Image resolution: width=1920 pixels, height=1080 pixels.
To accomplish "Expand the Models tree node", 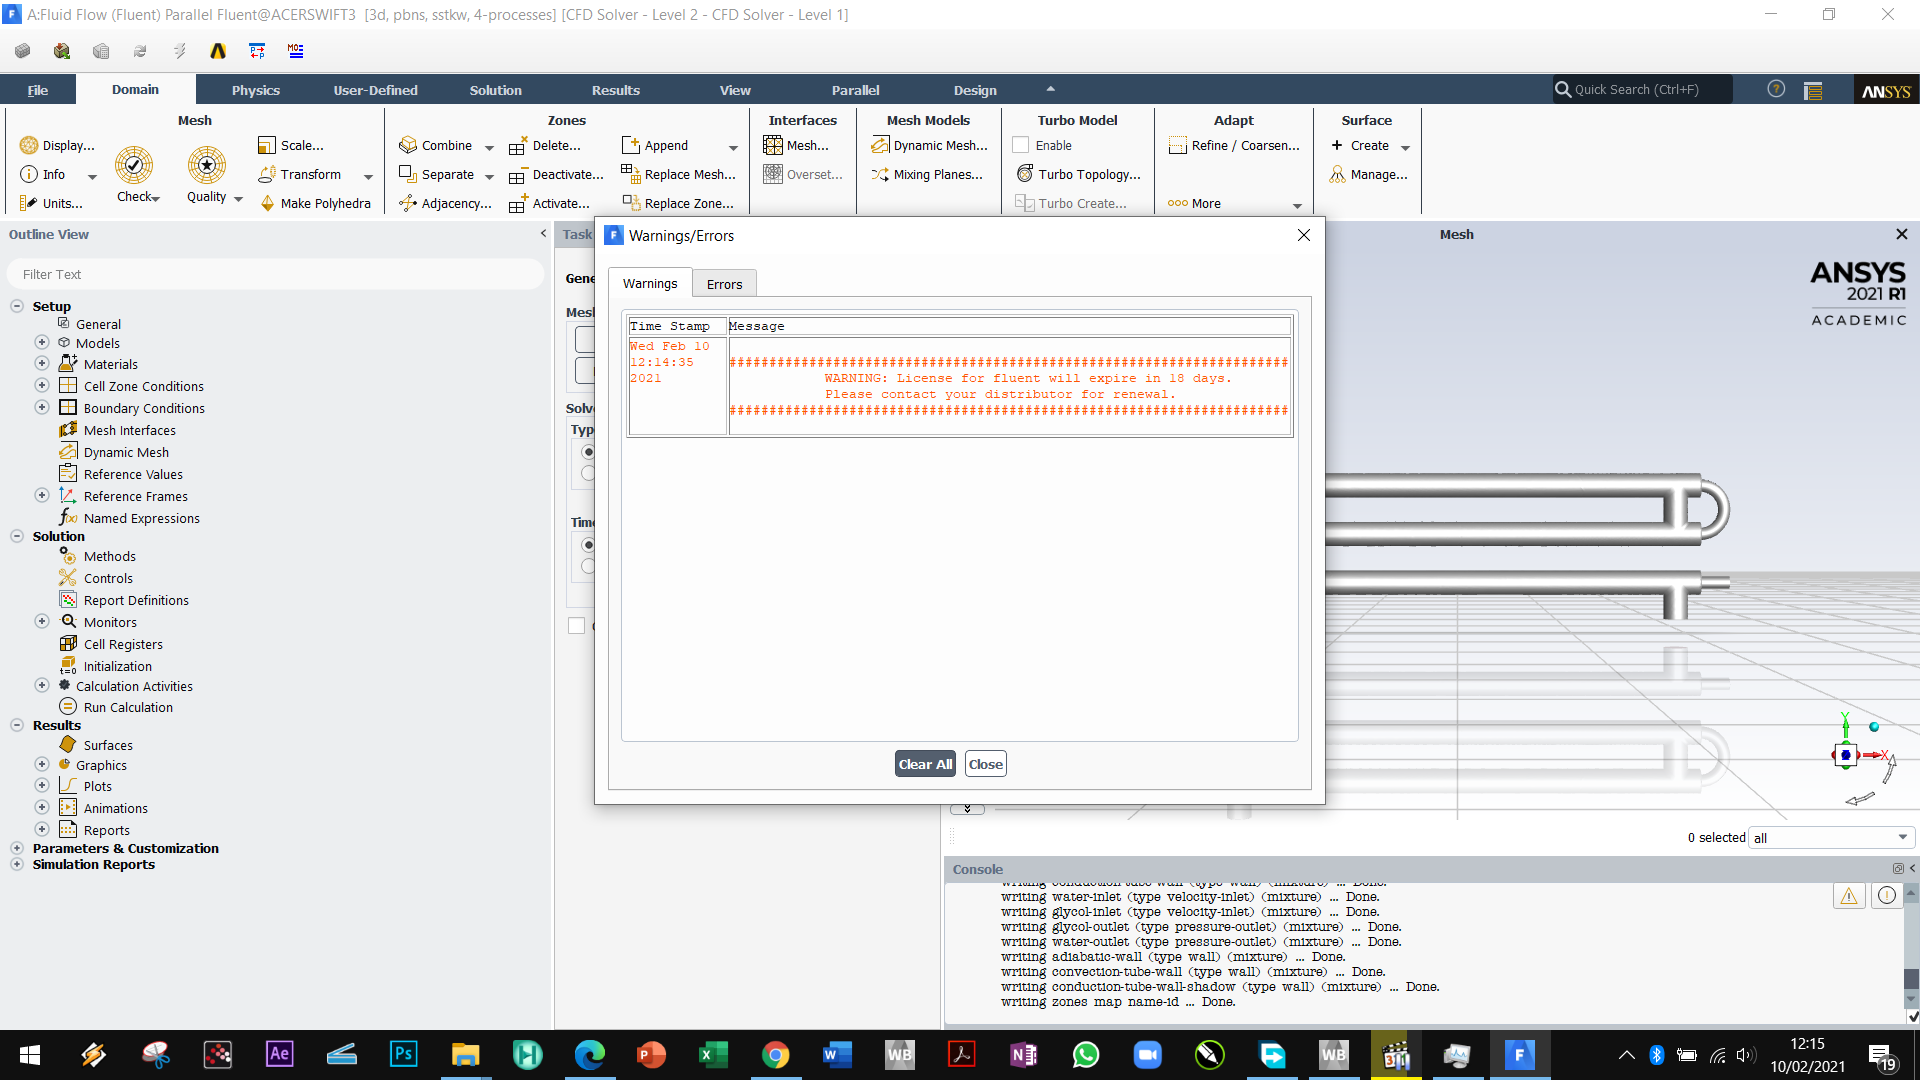I will pyautogui.click(x=42, y=342).
